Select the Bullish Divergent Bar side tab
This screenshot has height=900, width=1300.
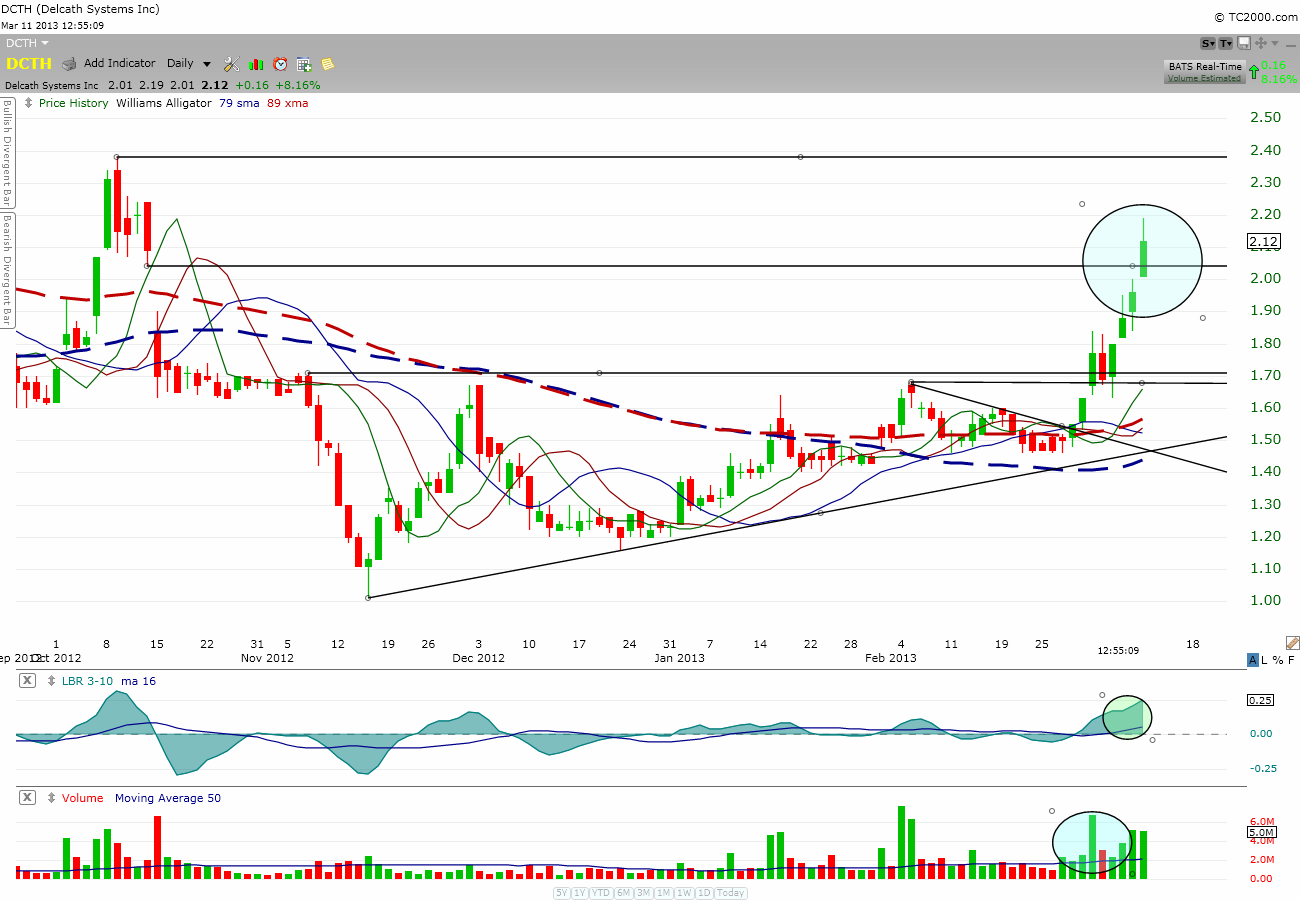point(6,153)
